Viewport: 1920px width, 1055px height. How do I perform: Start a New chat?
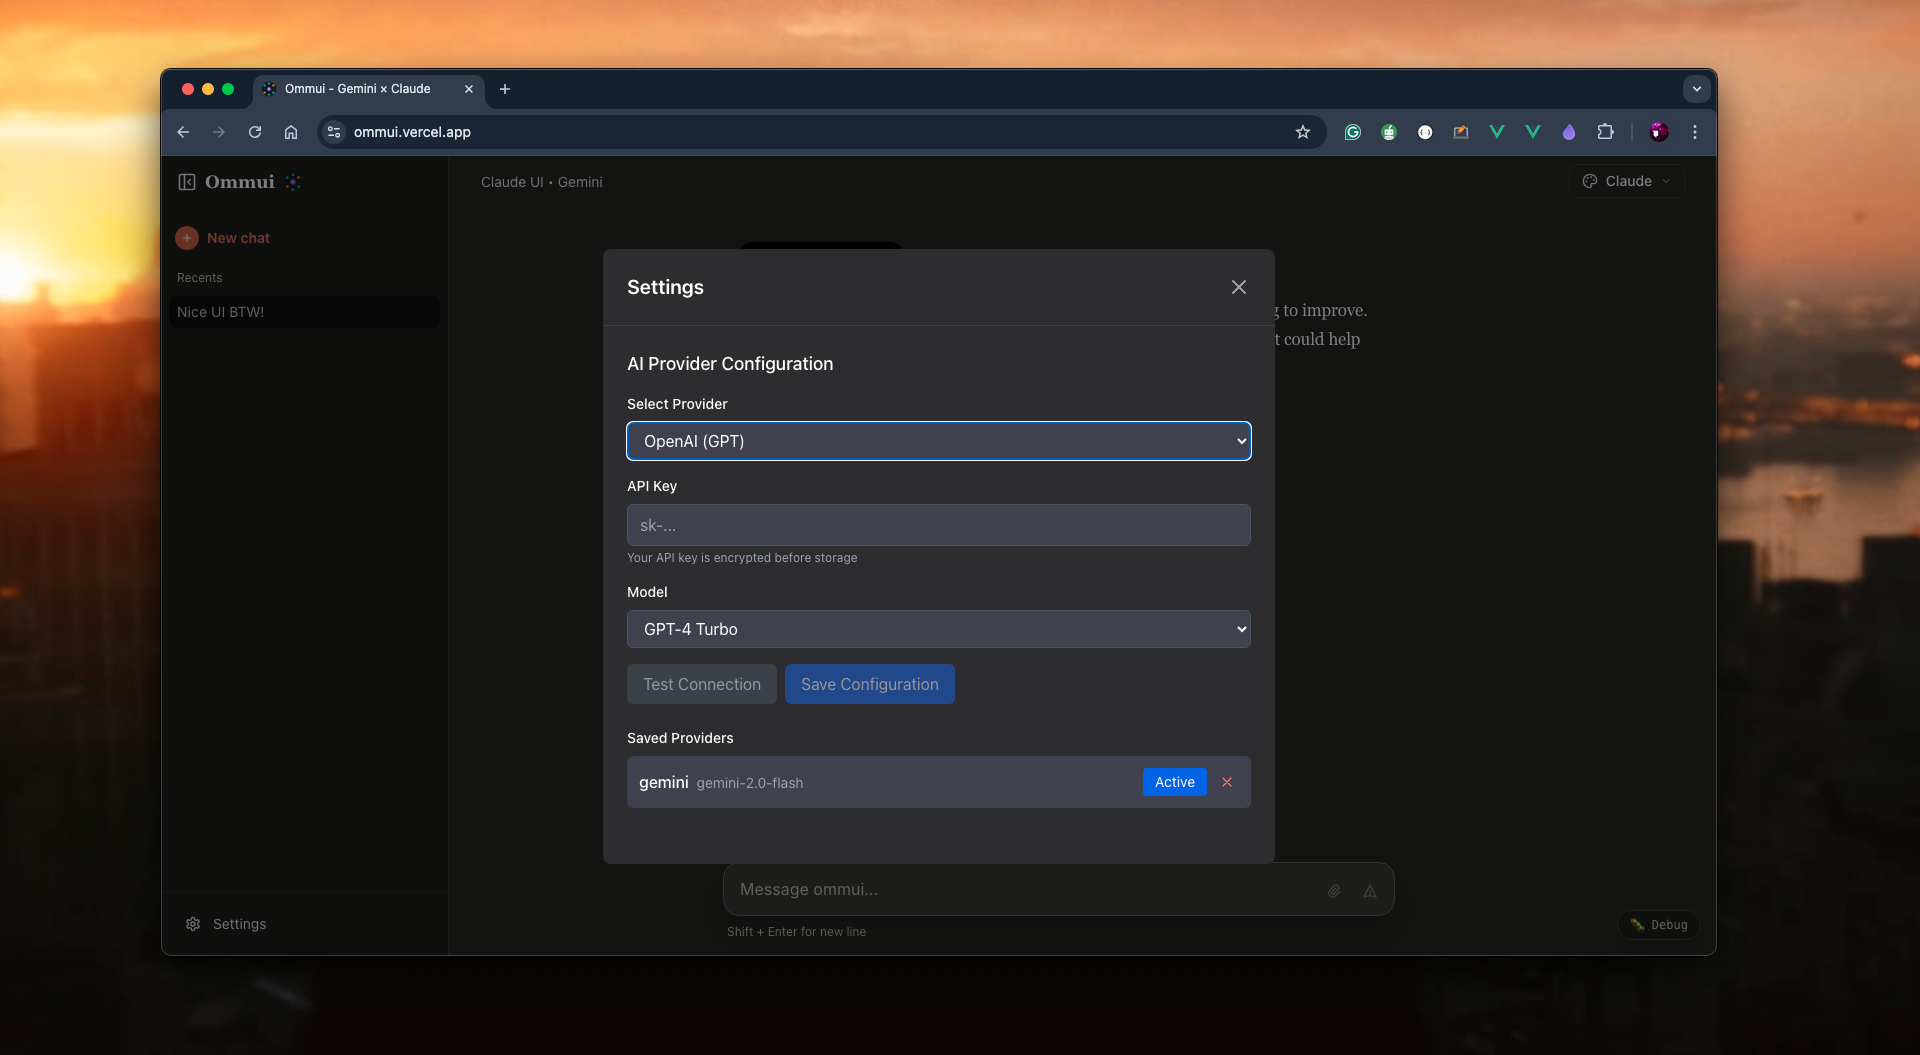[223, 238]
